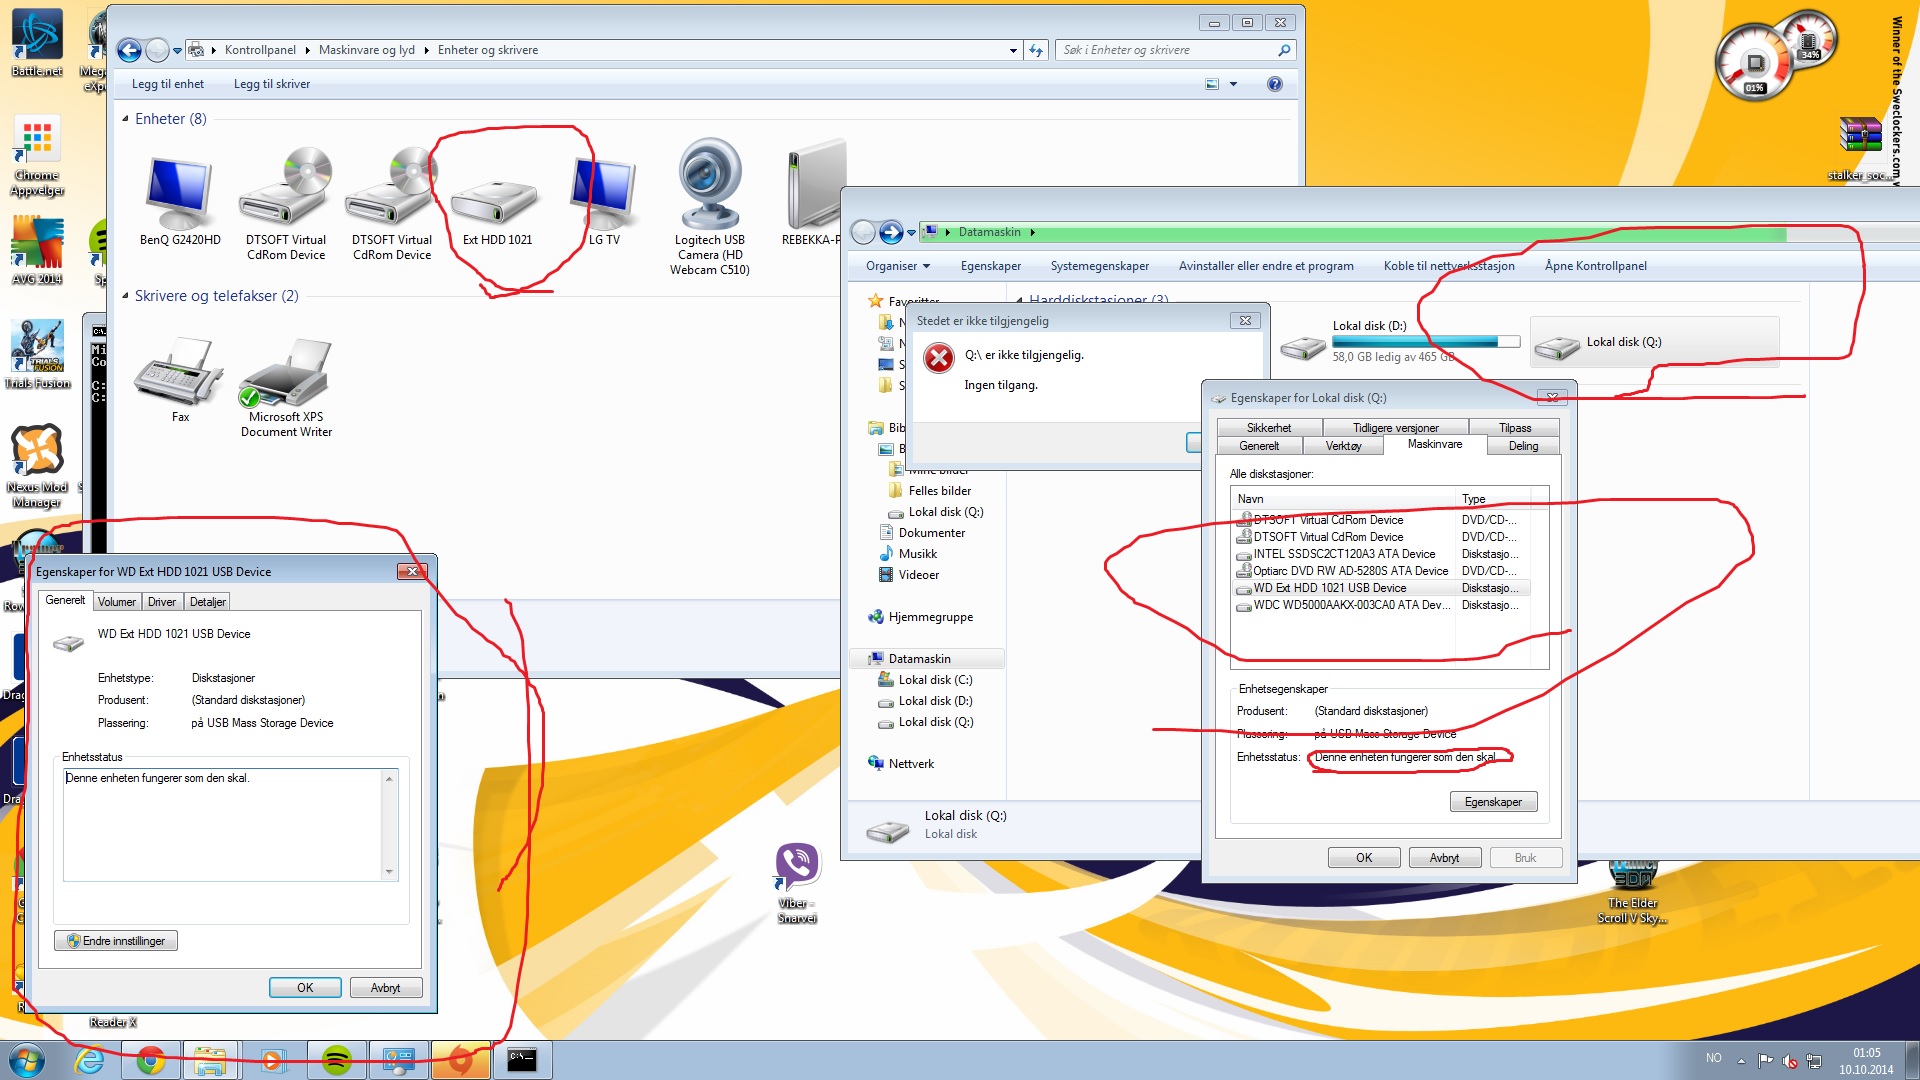Screen dimensions: 1920x1080
Task: Open the AVG 2014 desktop icon
Action: pyautogui.click(x=37, y=250)
